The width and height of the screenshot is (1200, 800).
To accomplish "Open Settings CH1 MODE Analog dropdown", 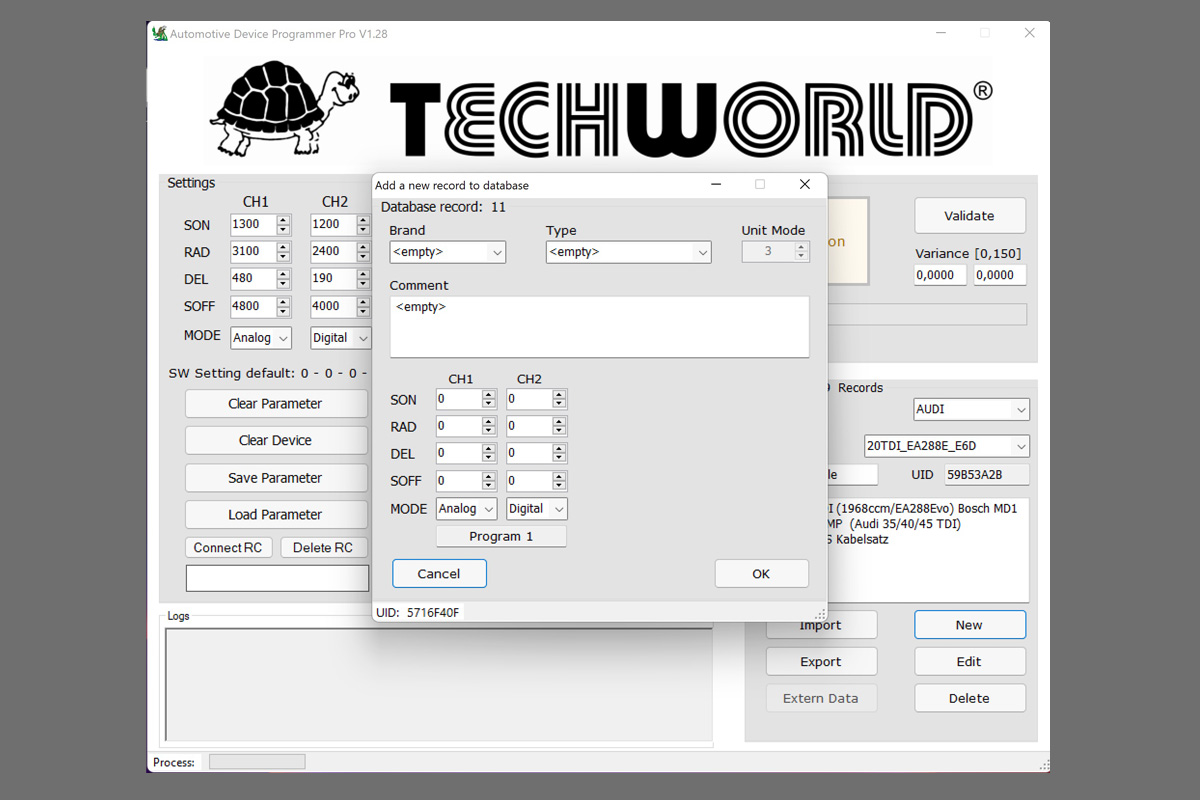I will (x=261, y=338).
